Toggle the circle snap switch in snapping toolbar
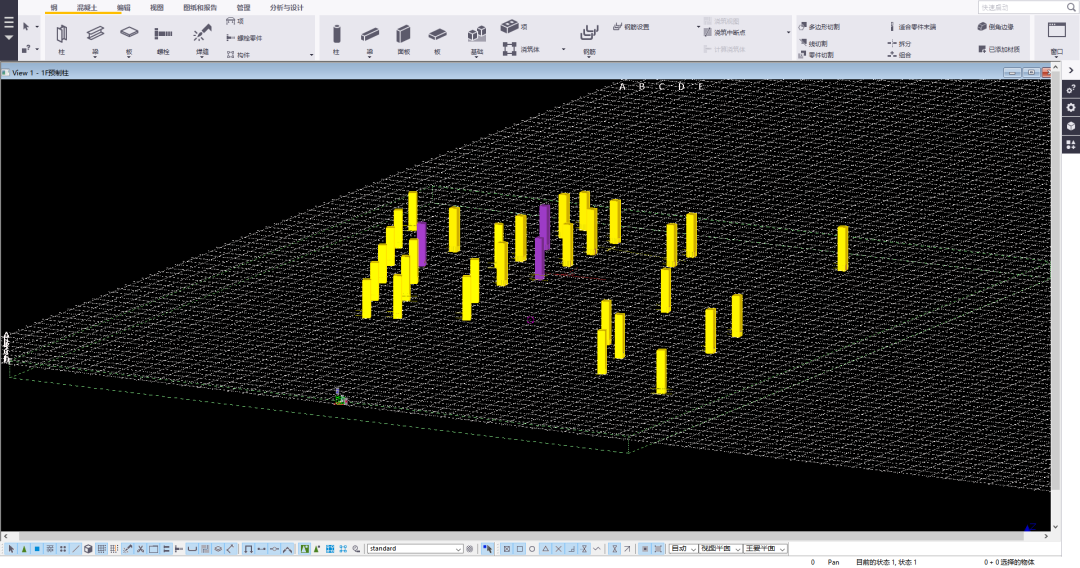Image resolution: width=1080 pixels, height=568 pixels. 532,549
